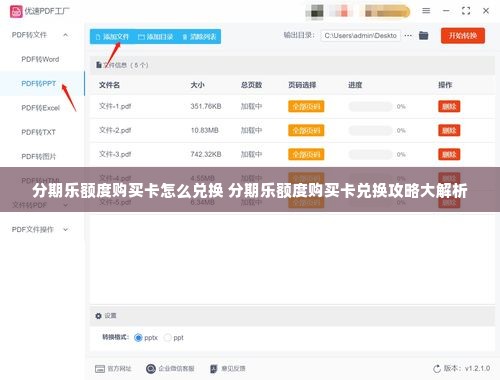Select the pptx output format radio button
Image resolution: width=500 pixels, height=380 pixels.
(138, 338)
